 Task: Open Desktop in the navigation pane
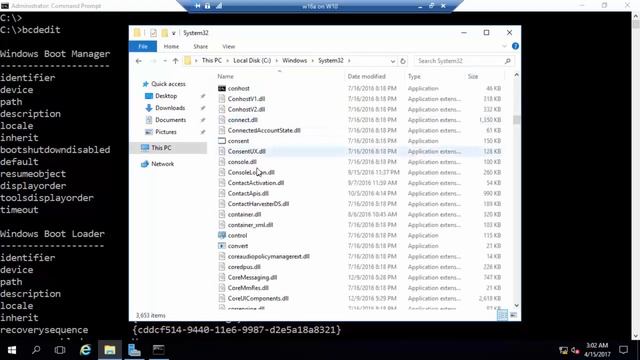[166, 96]
